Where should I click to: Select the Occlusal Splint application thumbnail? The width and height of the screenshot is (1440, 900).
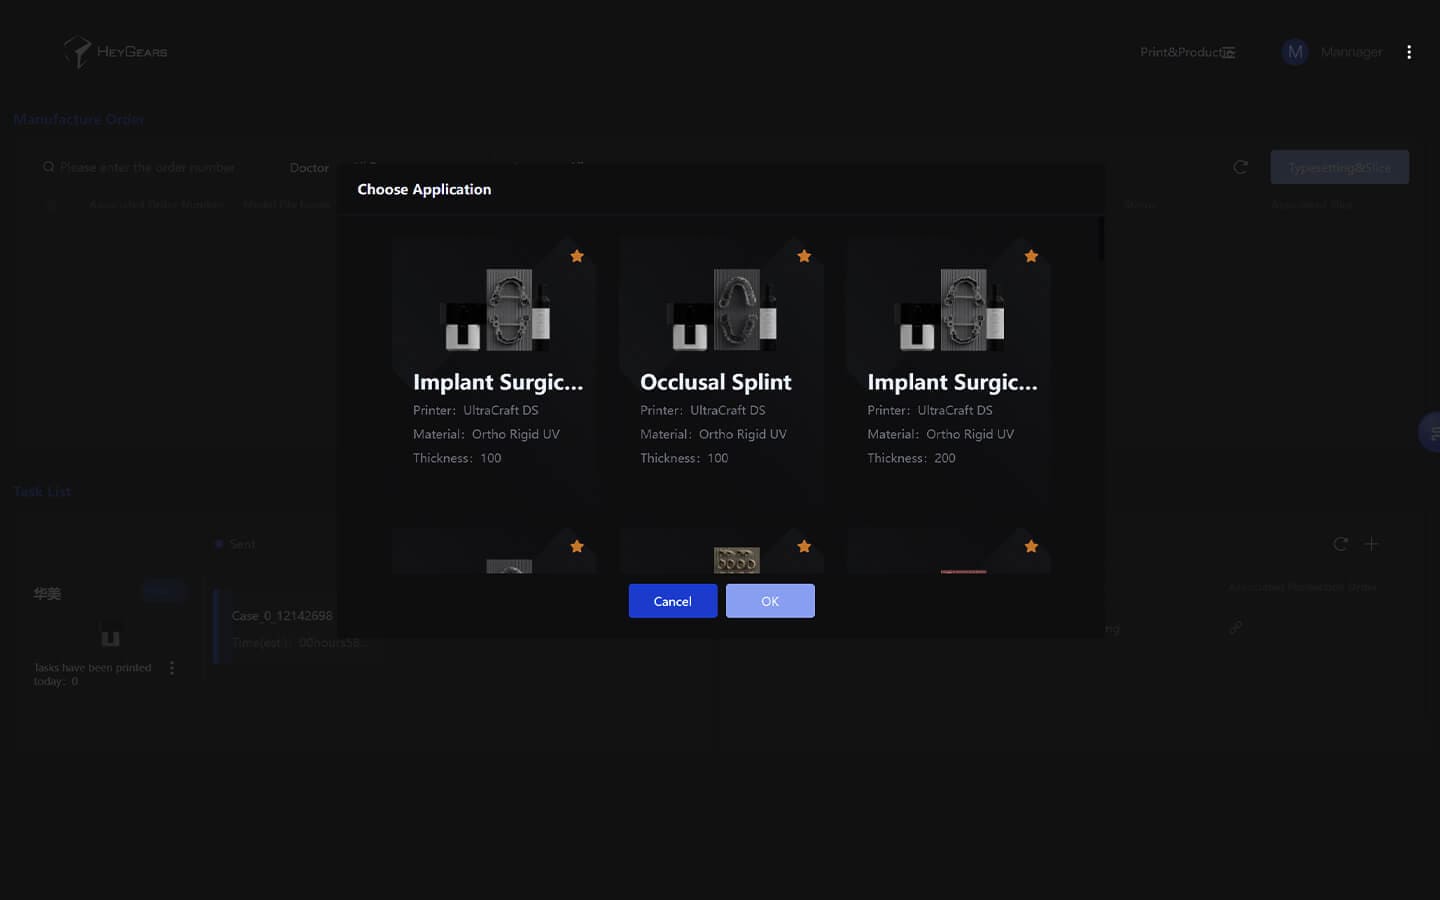721,310
